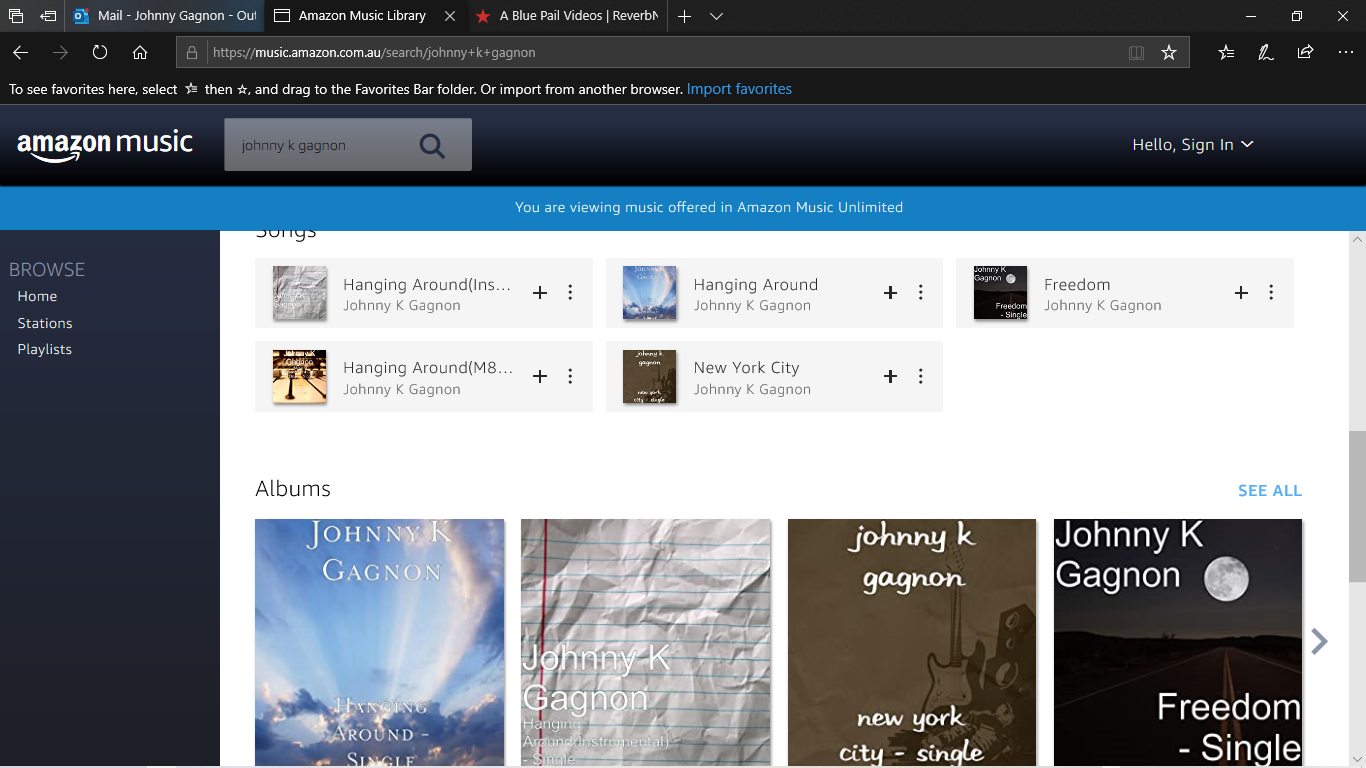Add Hanging Around(M8… song with plus
1366x768 pixels.
tap(540, 376)
